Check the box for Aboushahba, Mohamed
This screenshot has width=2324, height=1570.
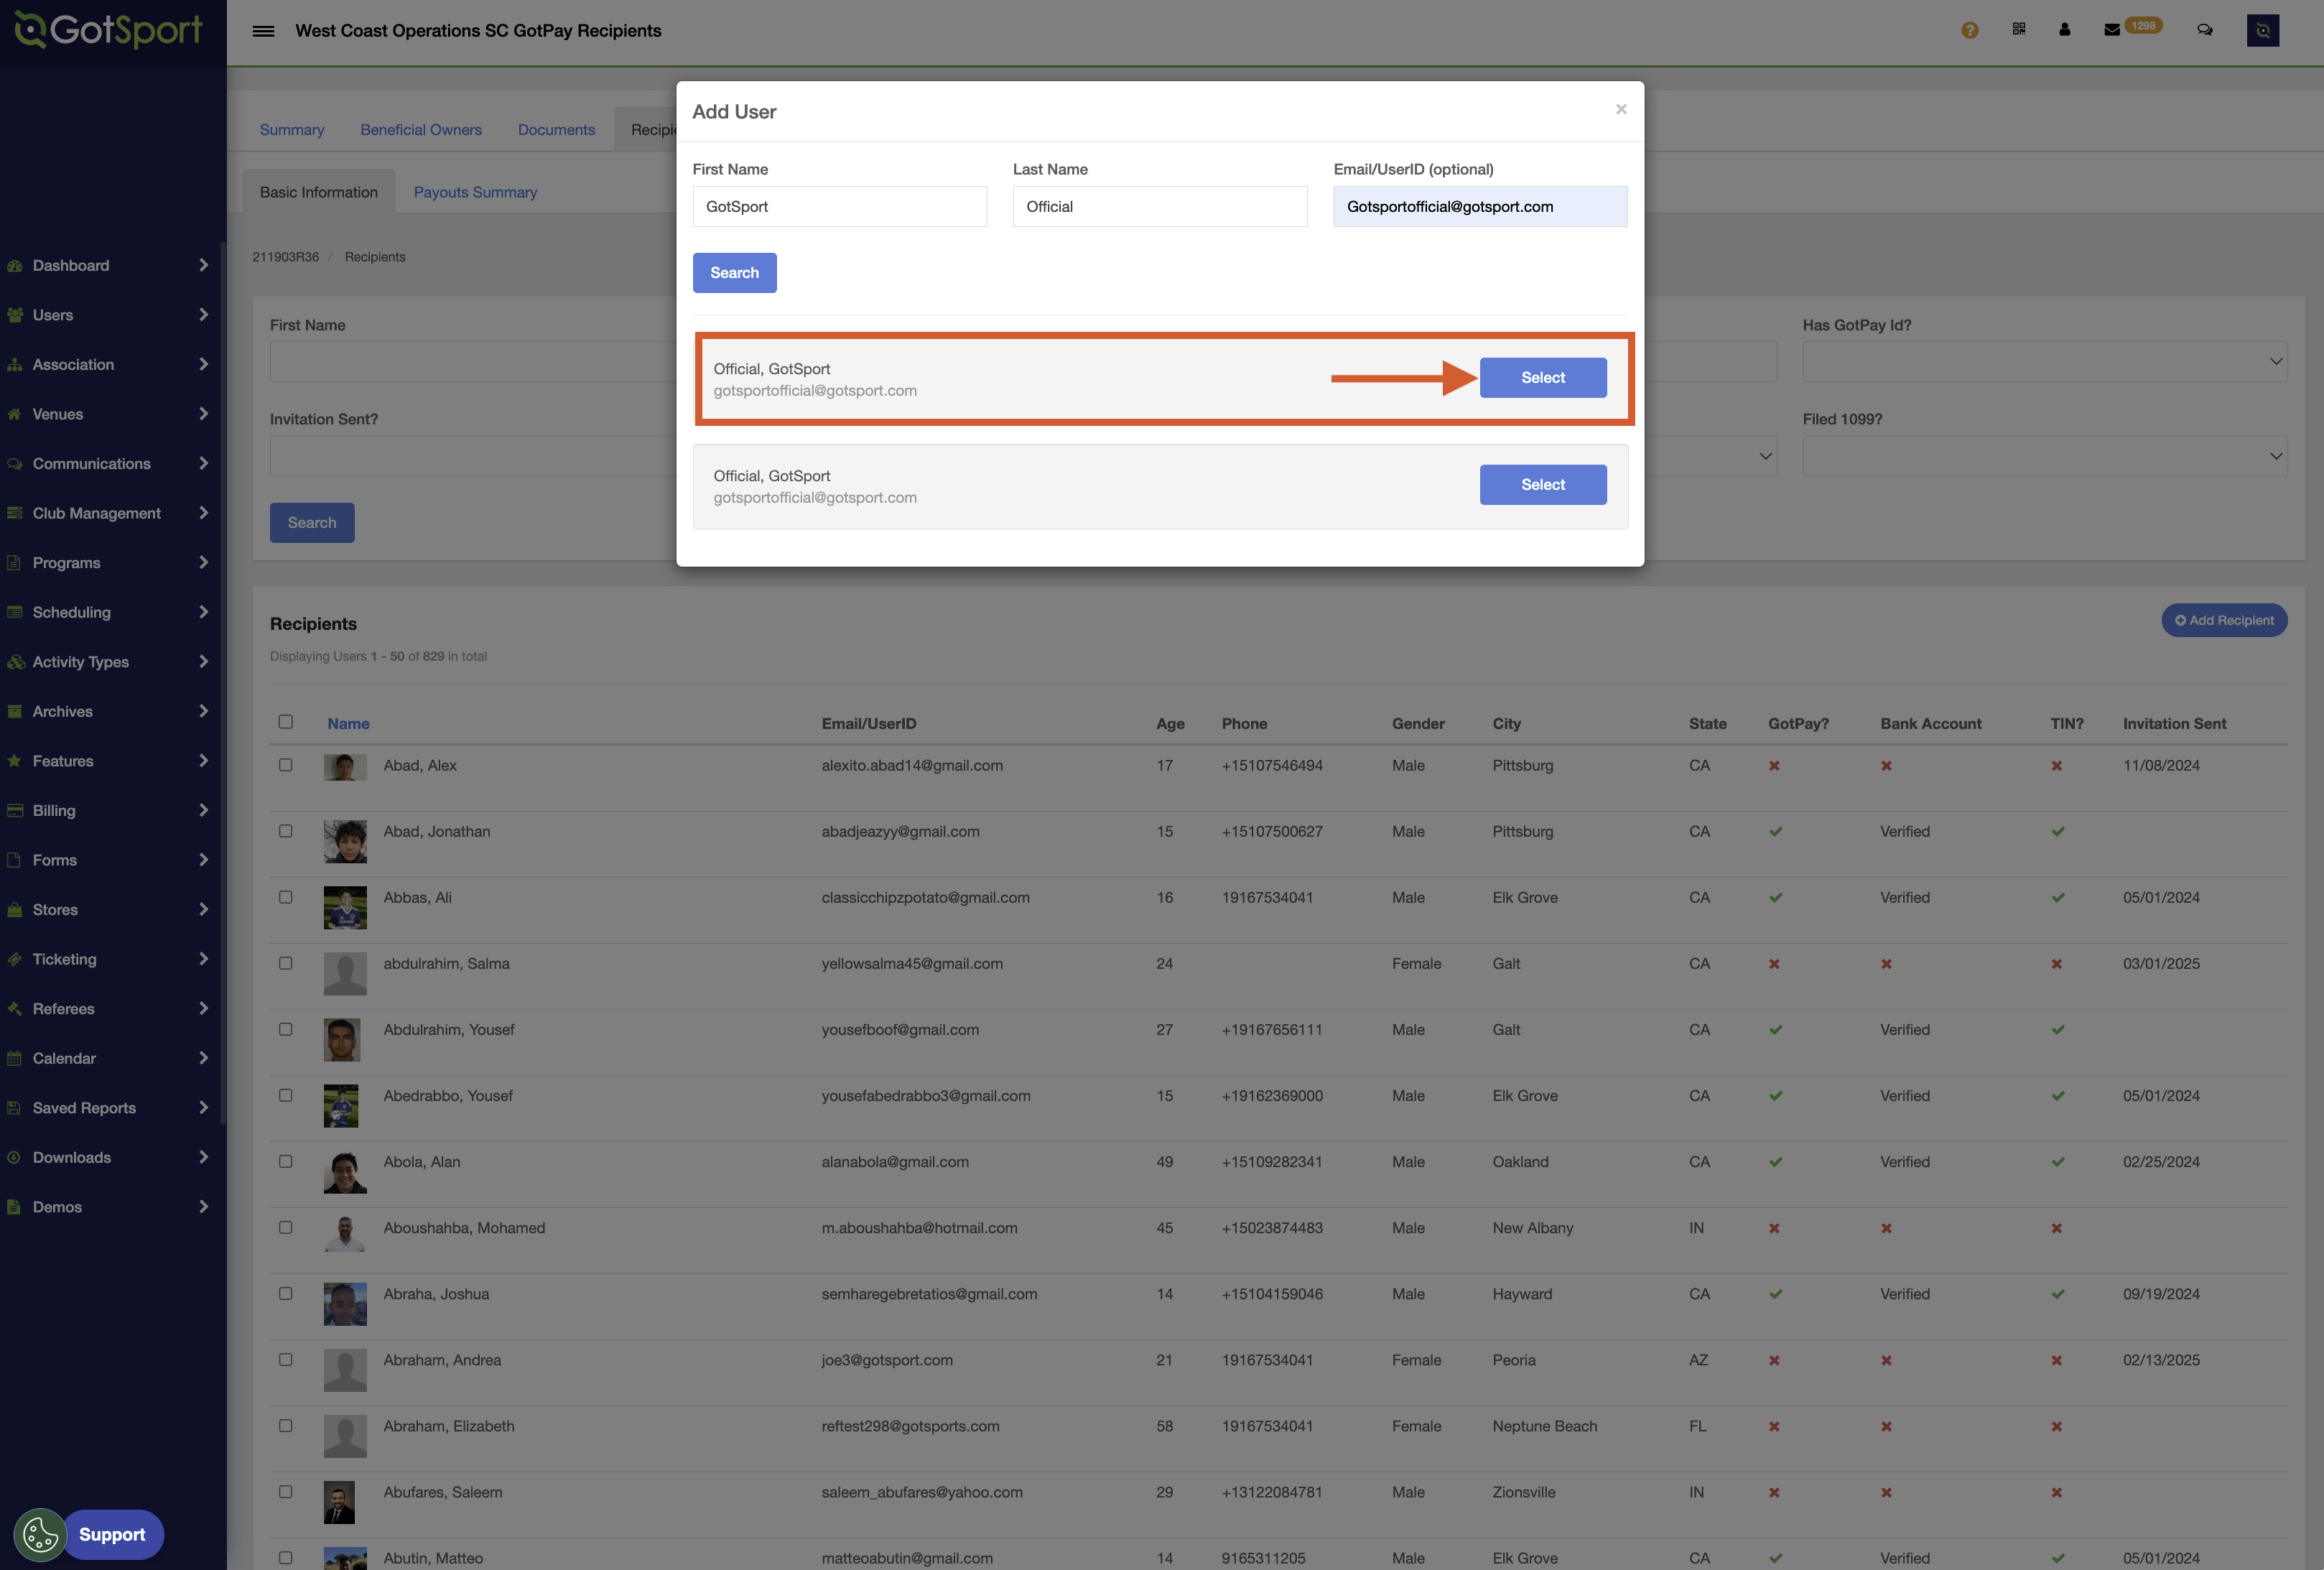286,1227
